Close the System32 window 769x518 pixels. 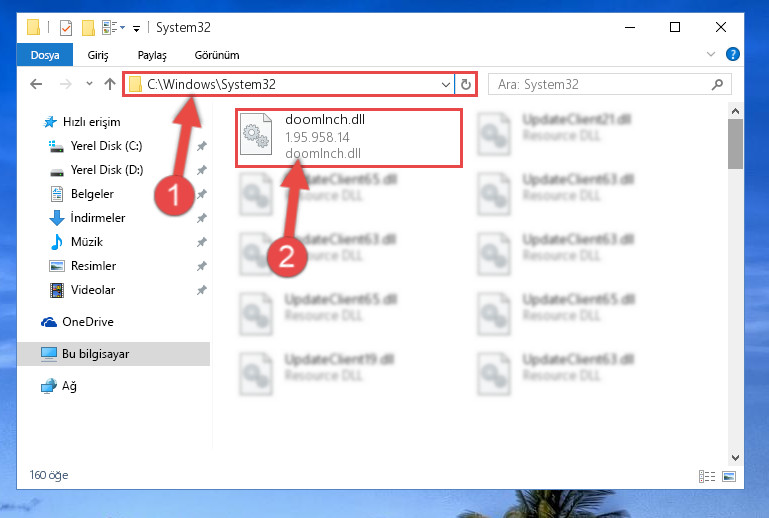pos(720,27)
